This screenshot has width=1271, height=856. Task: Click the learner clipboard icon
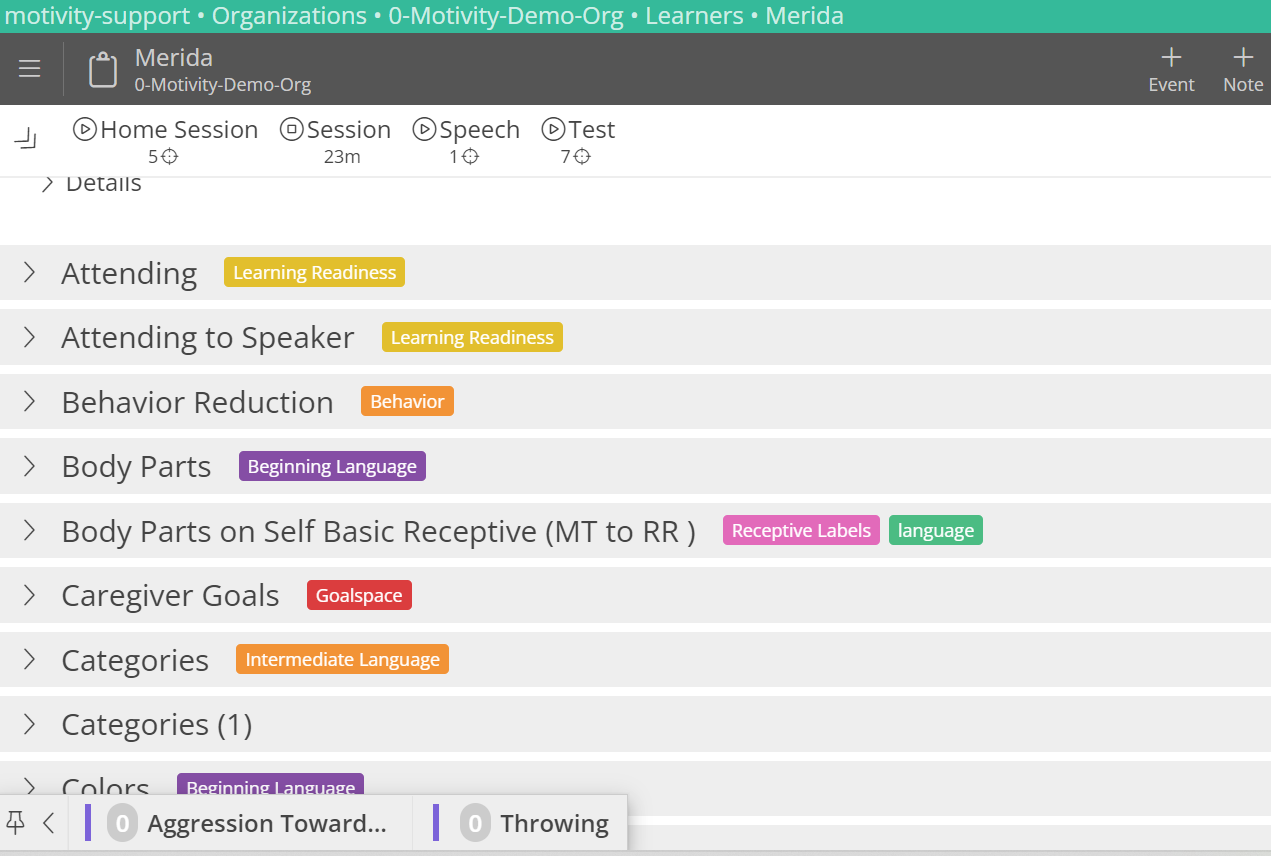tap(103, 70)
